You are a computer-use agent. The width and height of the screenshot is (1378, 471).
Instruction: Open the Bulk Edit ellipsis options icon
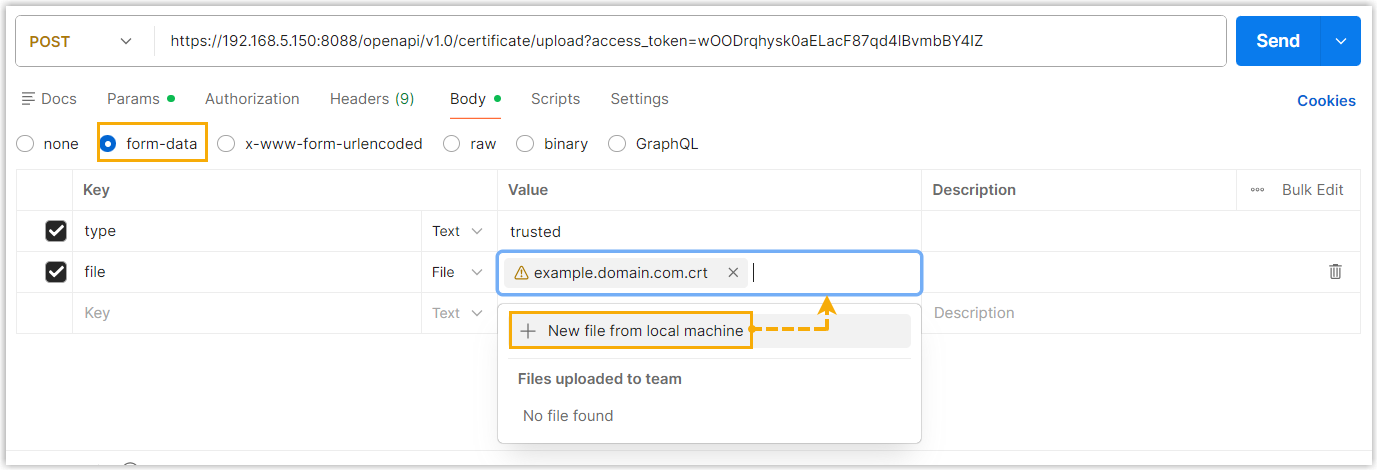[x=1257, y=190]
